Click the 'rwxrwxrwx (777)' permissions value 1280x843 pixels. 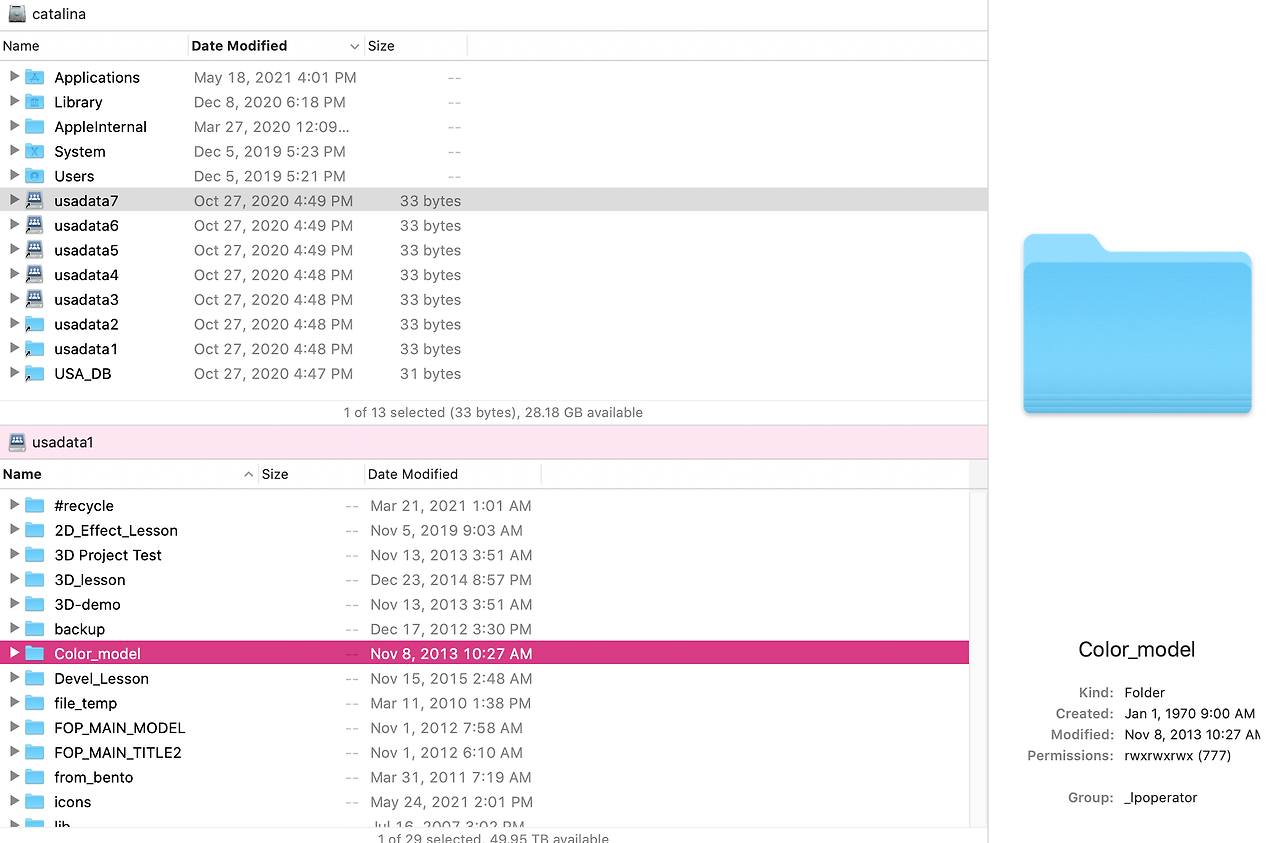[1178, 756]
